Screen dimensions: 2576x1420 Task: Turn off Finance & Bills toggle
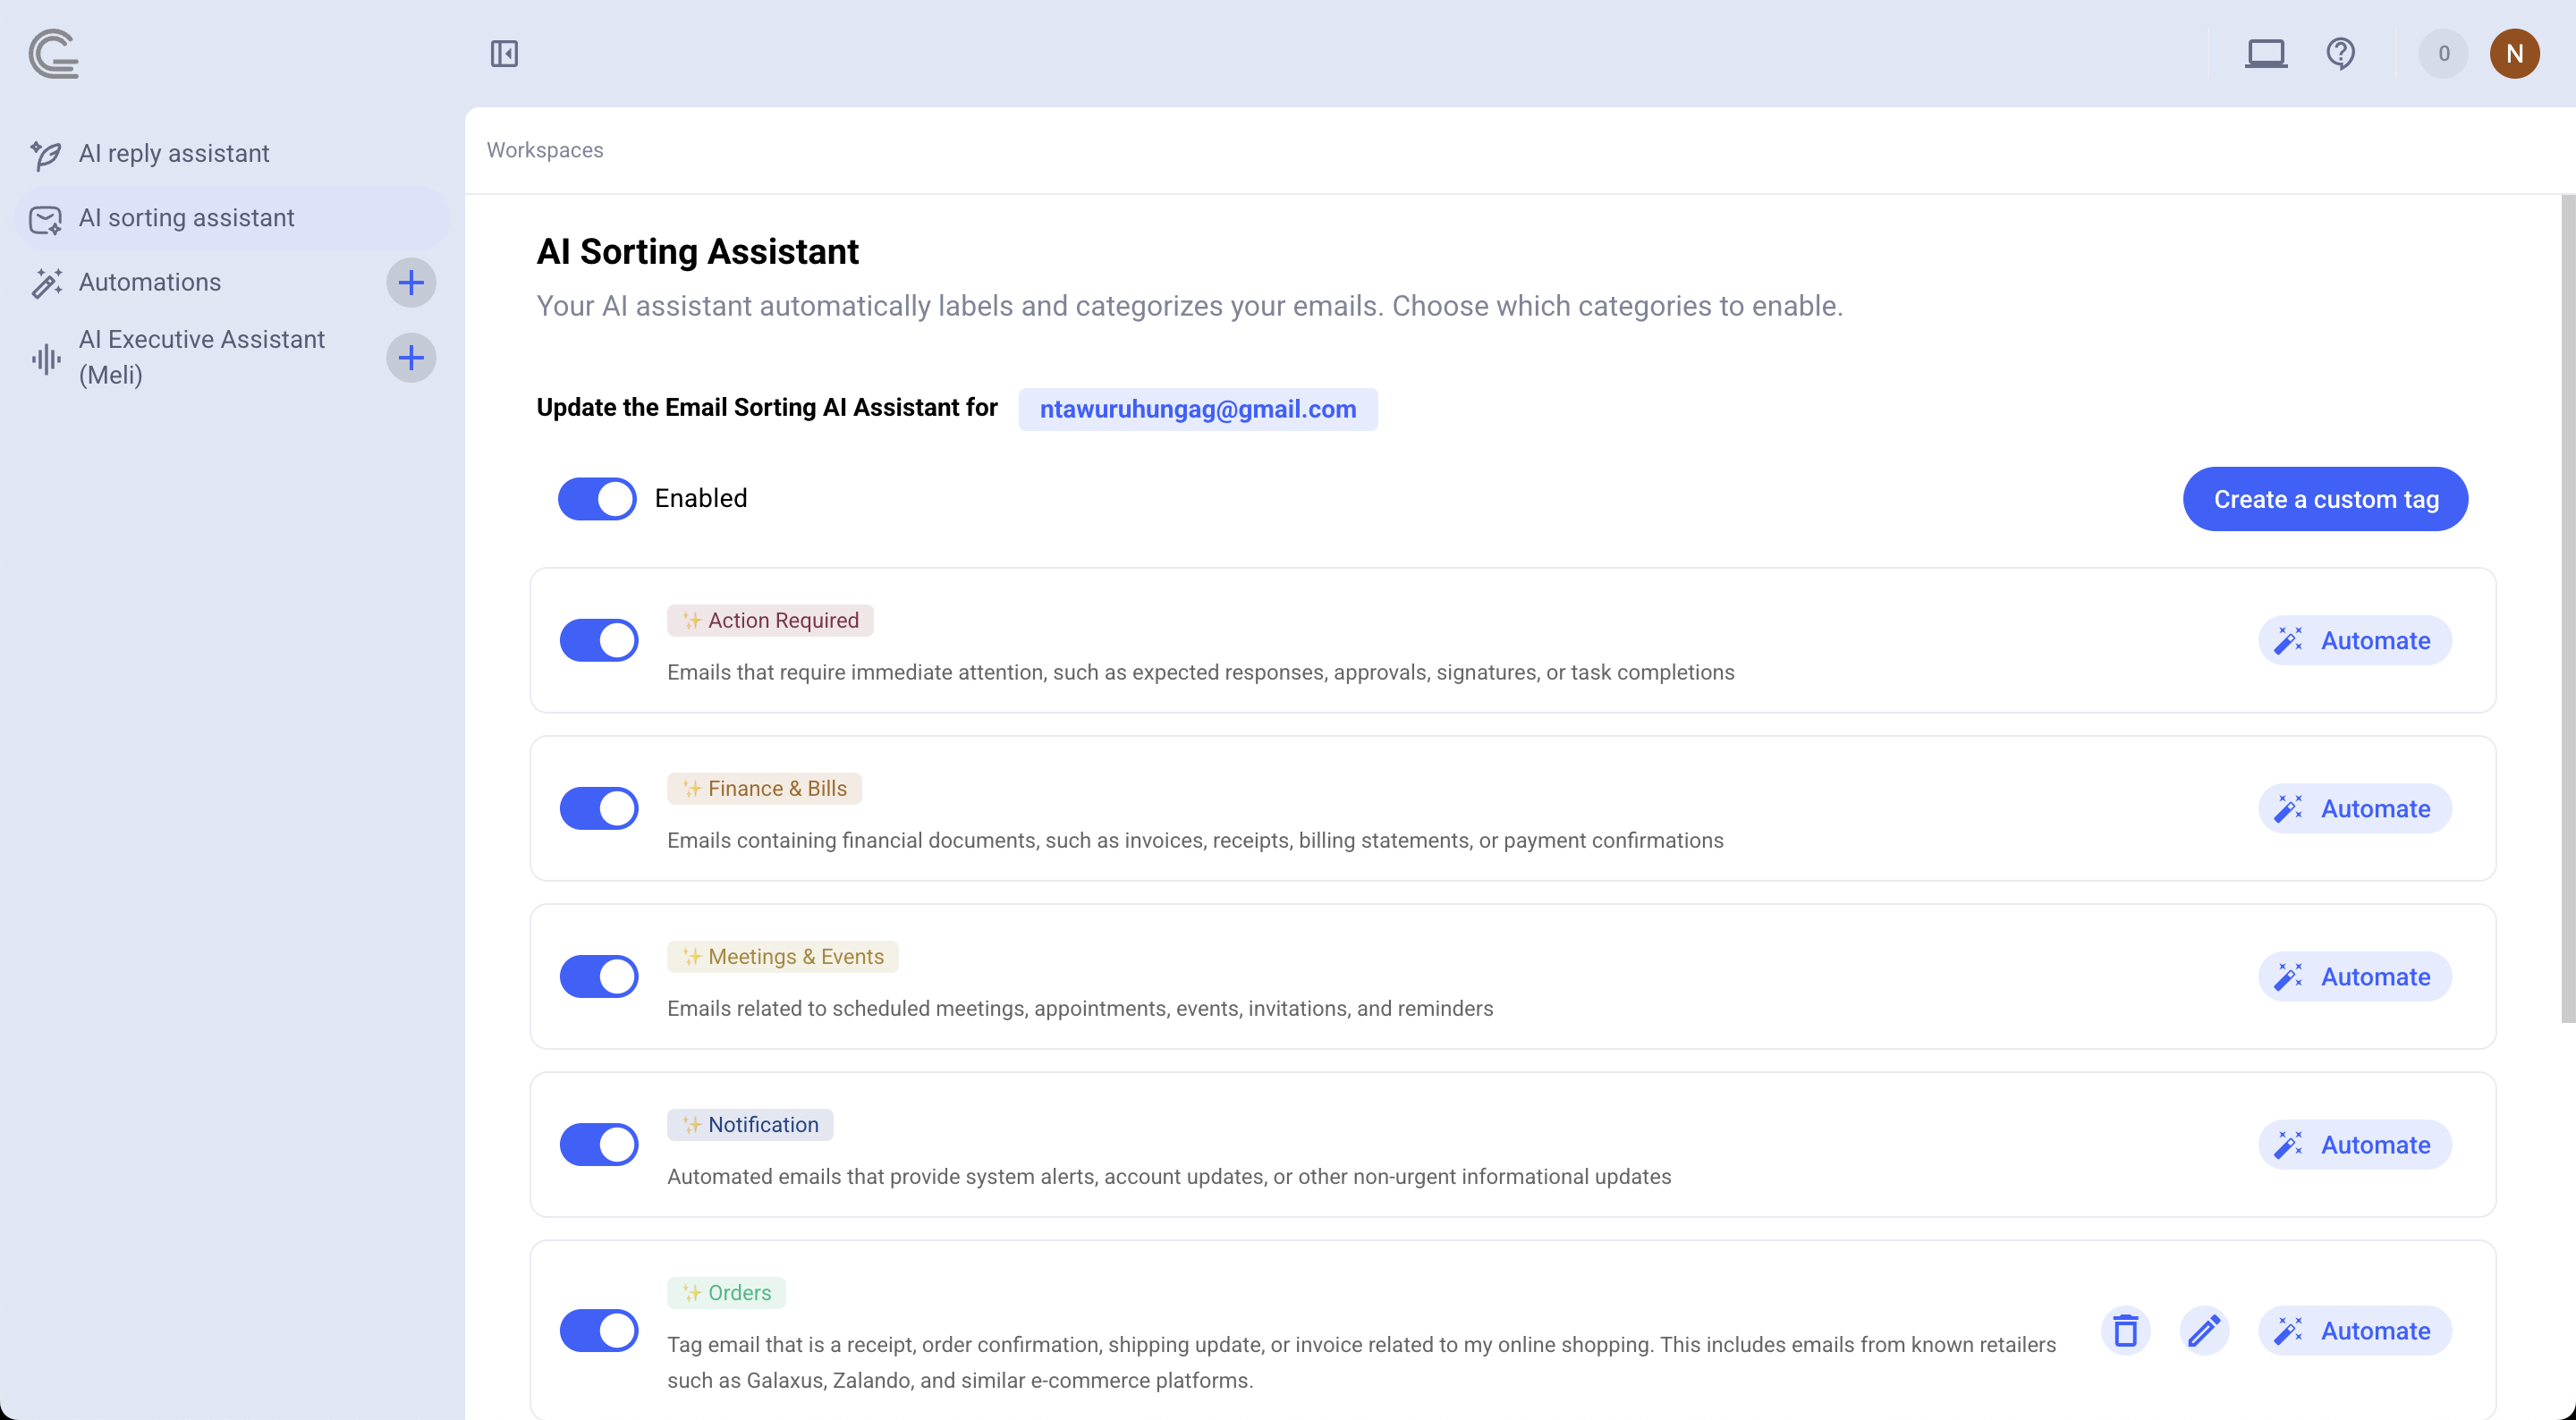point(599,809)
